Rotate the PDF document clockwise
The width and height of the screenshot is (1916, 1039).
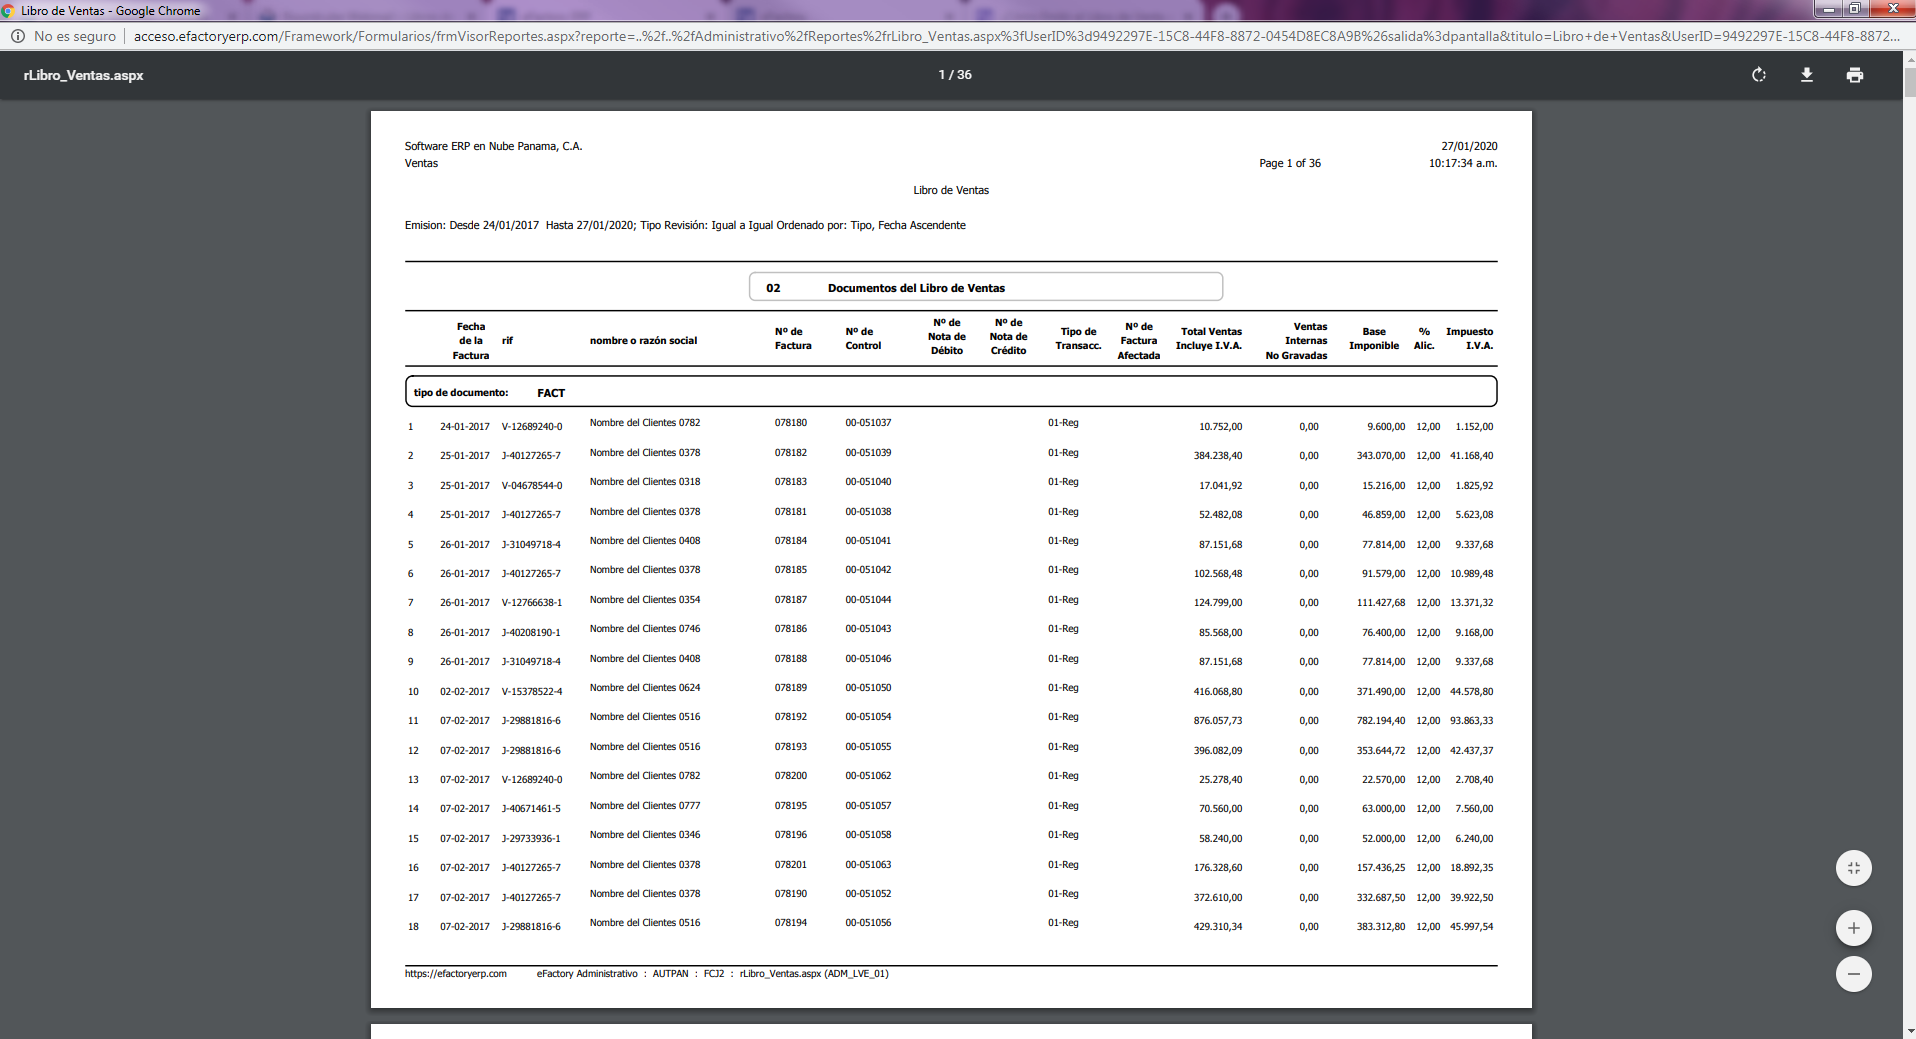1759,75
